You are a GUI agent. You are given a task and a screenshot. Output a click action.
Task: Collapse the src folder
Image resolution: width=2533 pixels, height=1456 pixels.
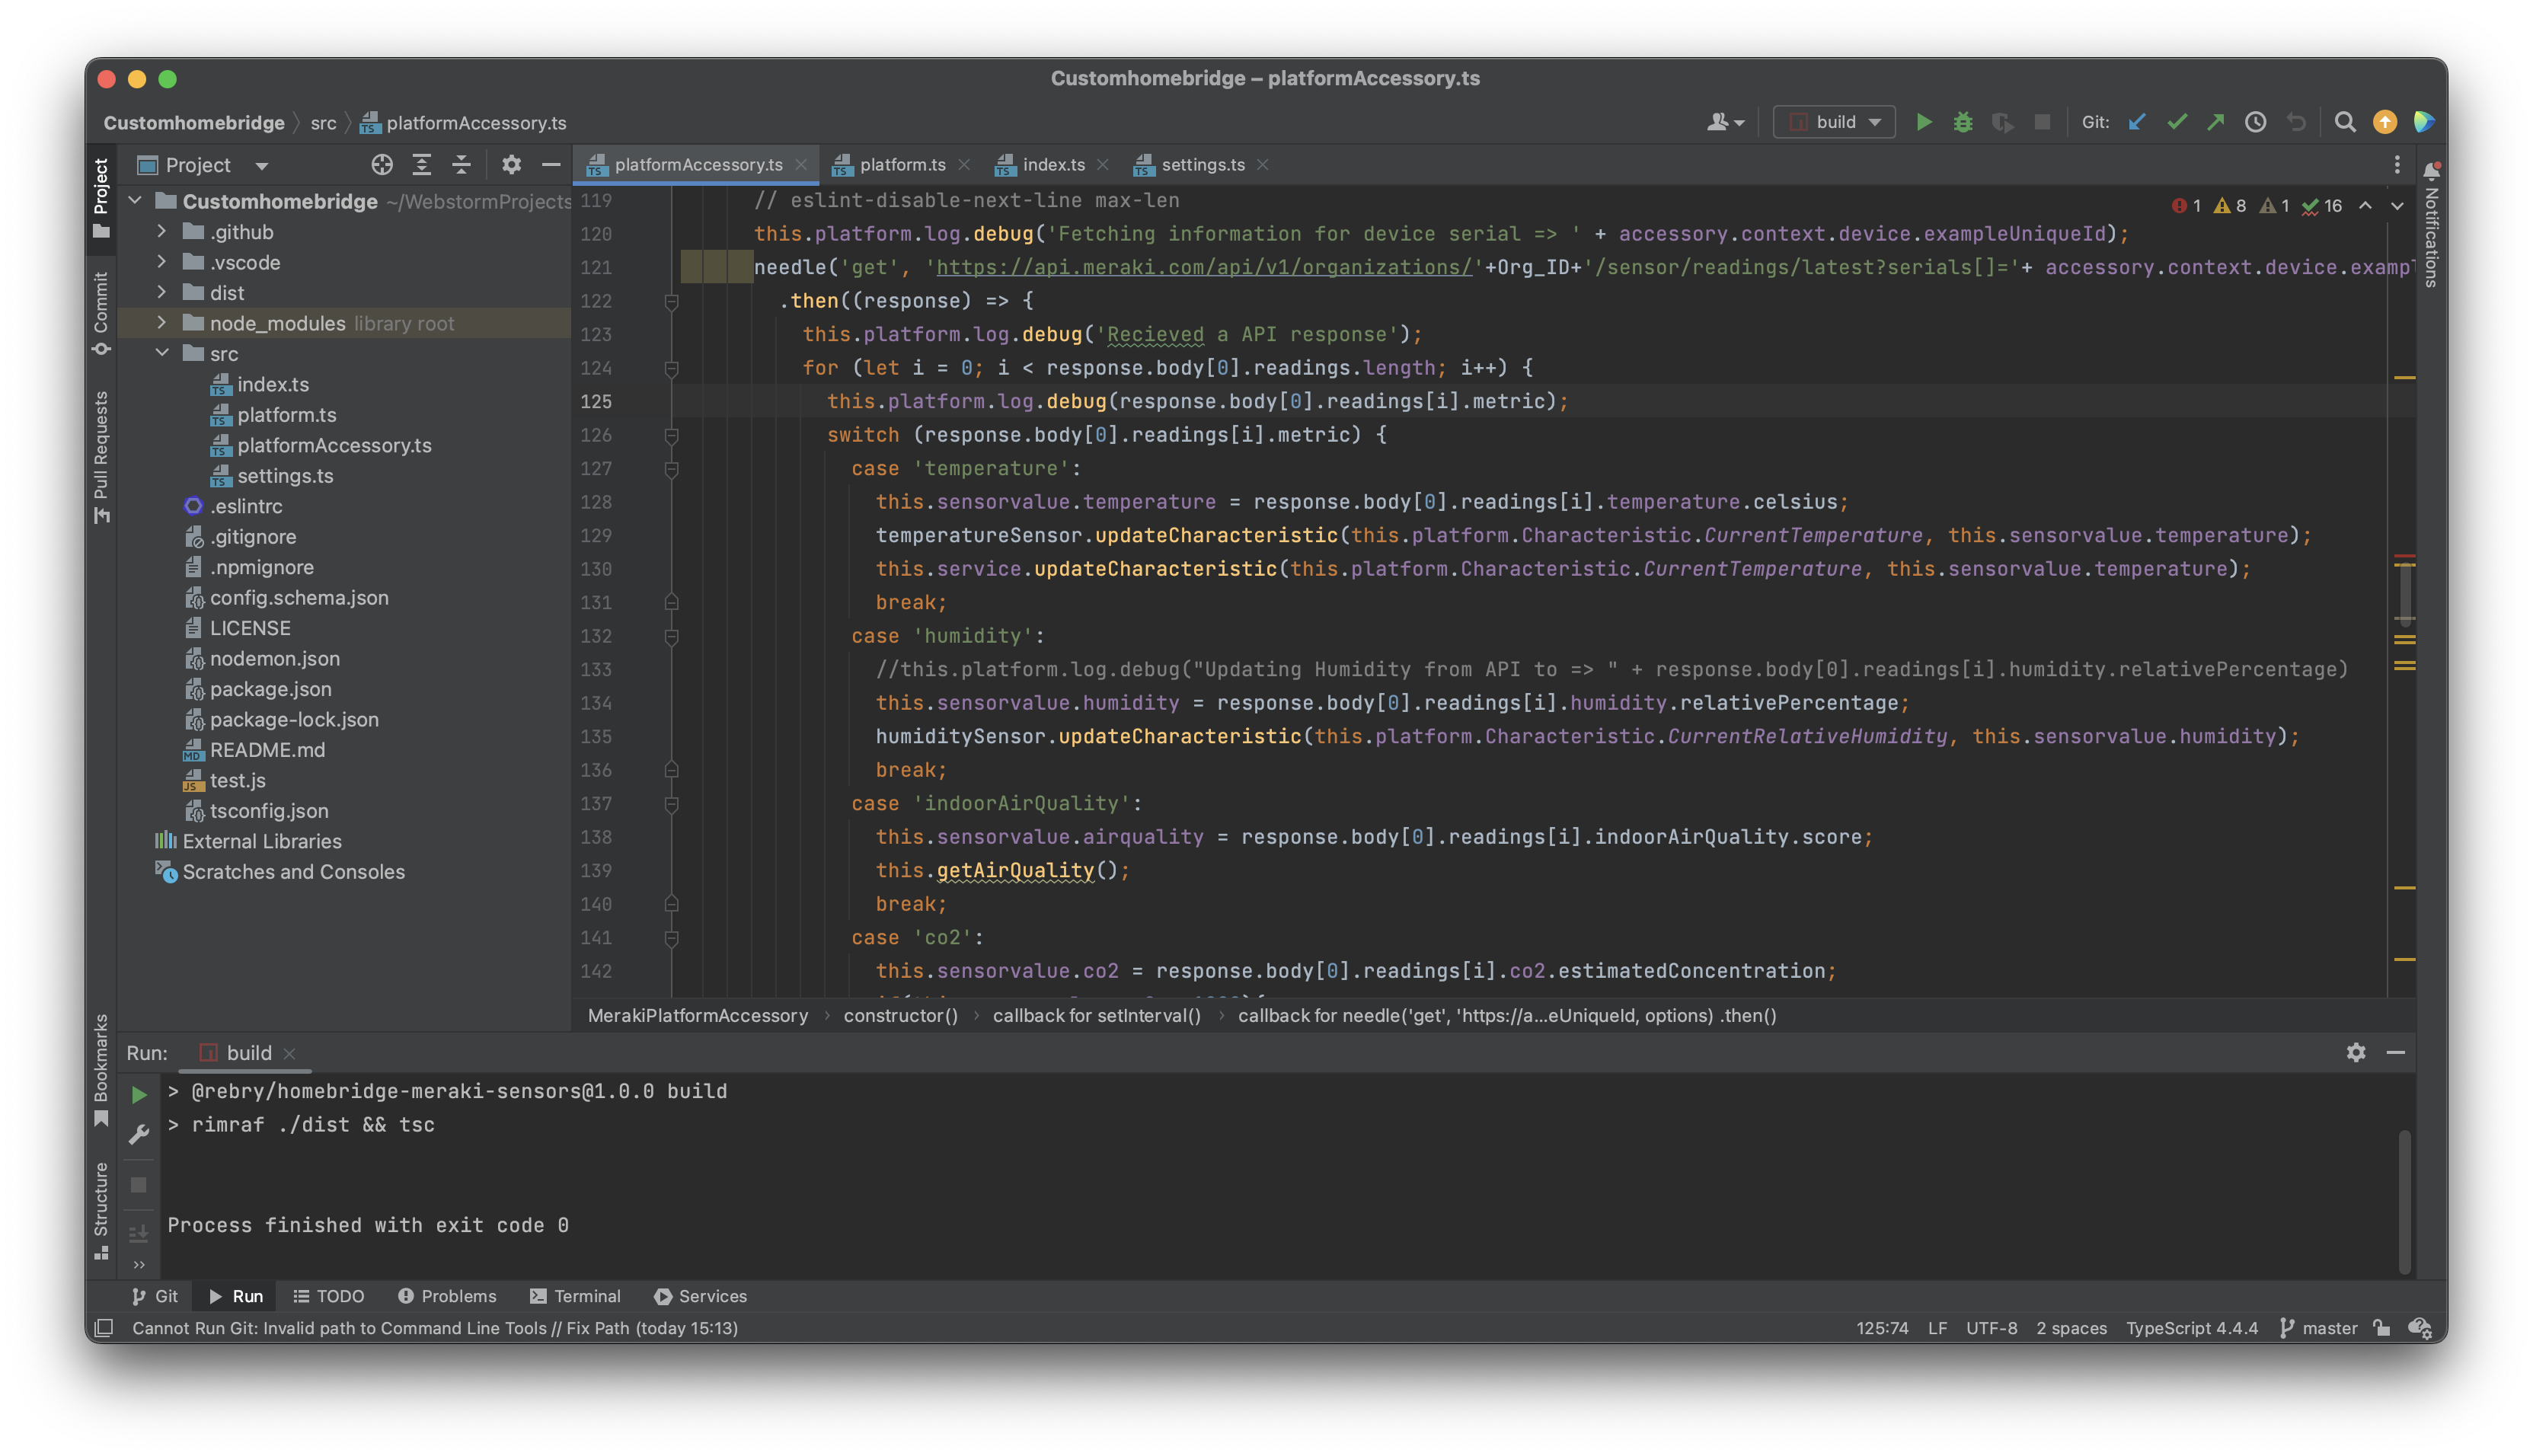pos(162,354)
